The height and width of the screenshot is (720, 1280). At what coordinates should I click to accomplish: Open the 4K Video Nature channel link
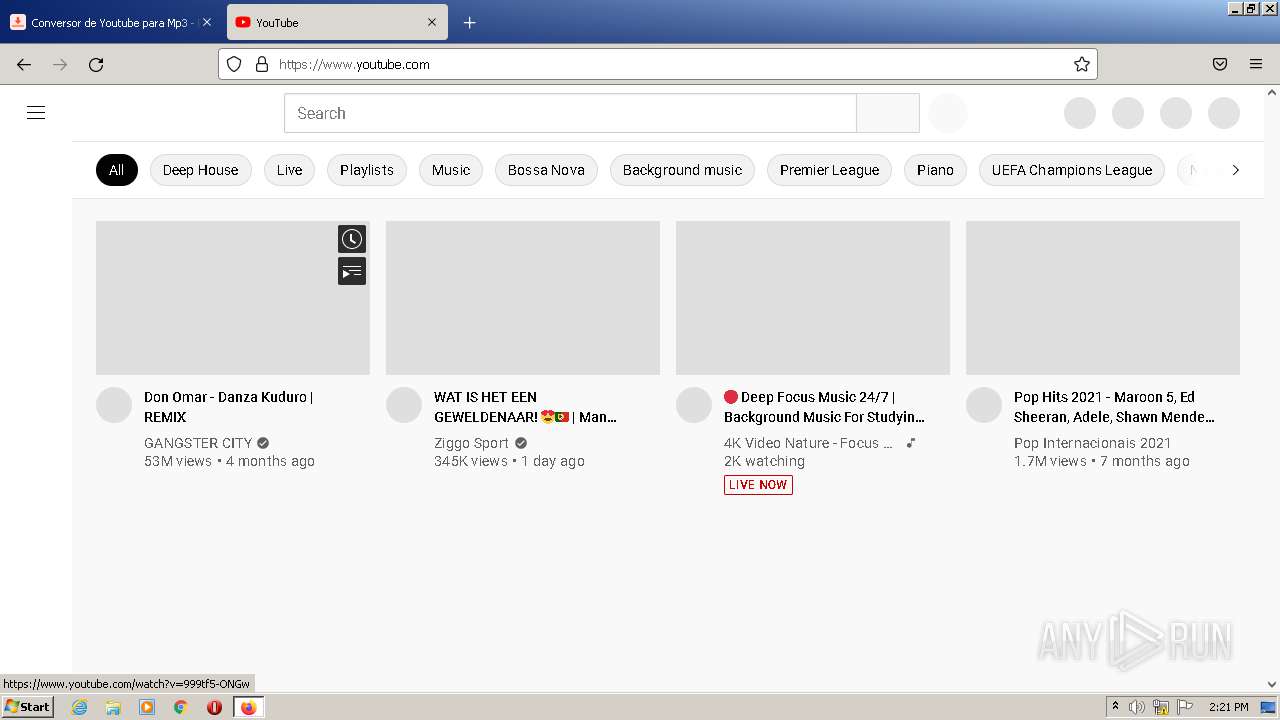(x=808, y=443)
